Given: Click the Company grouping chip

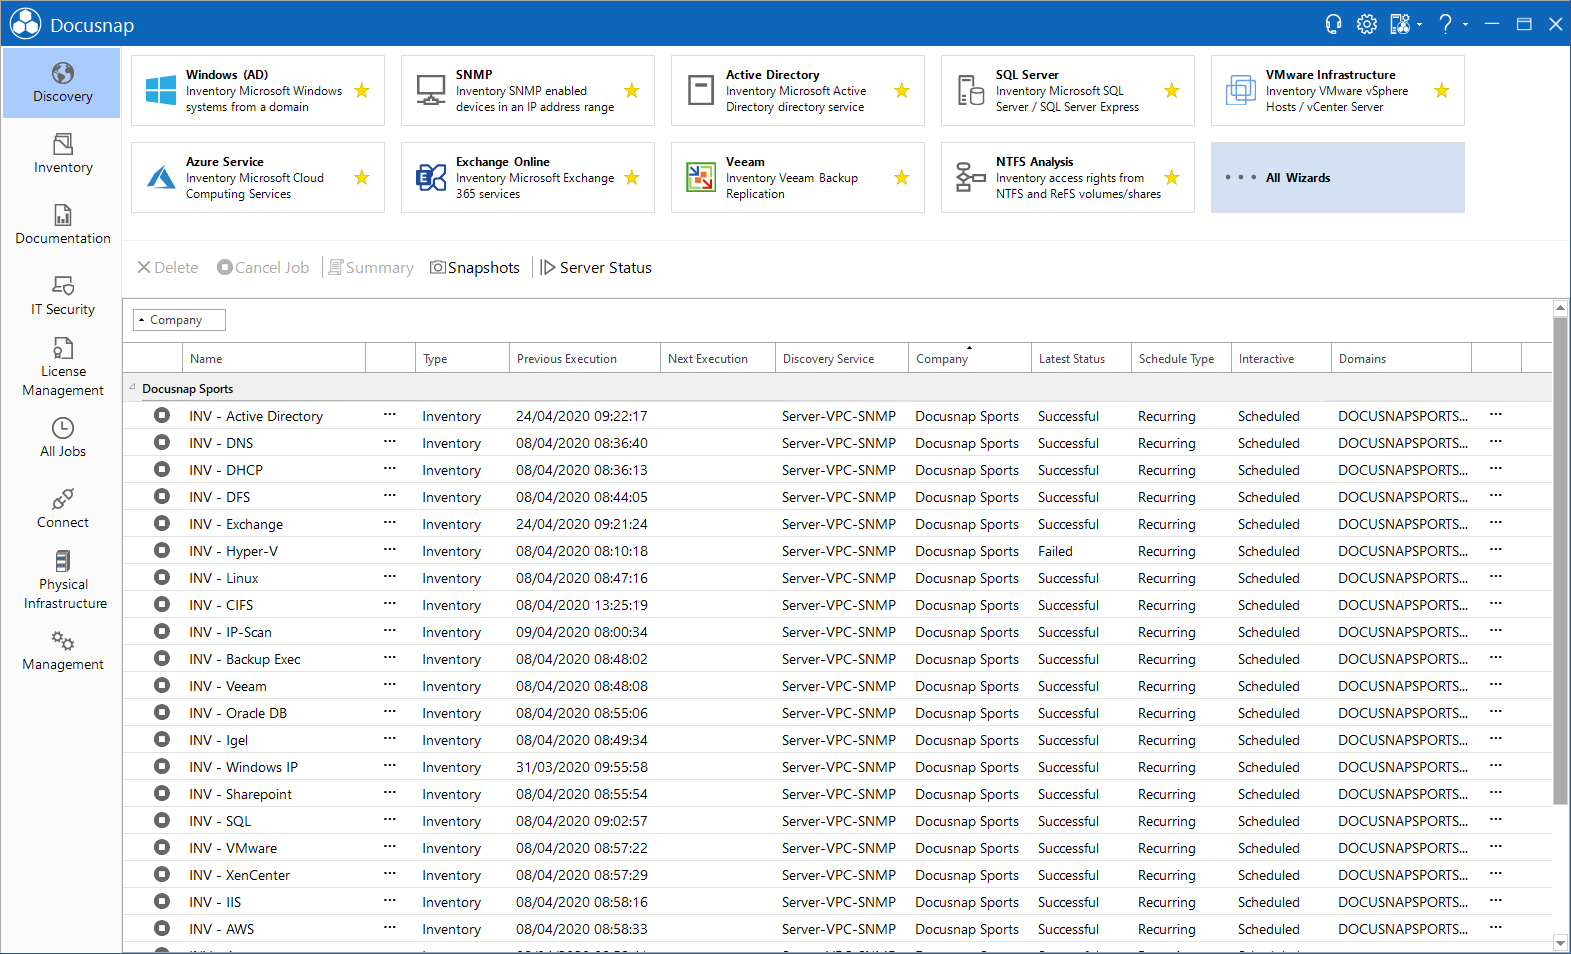Looking at the screenshot, I should pyautogui.click(x=179, y=320).
